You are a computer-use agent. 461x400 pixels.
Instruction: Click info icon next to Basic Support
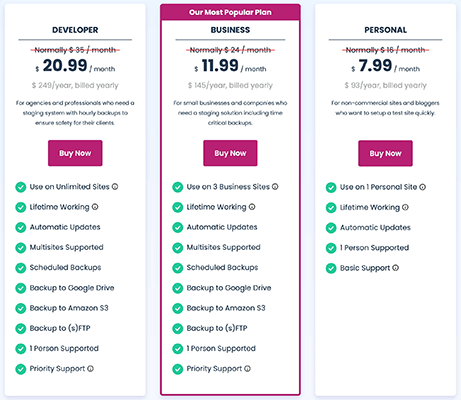pyautogui.click(x=395, y=268)
